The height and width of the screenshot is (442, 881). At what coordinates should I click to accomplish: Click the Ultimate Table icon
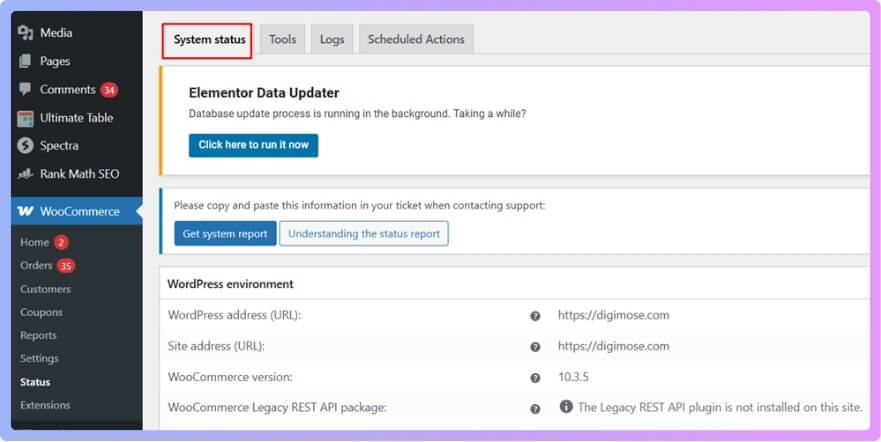[x=25, y=118]
